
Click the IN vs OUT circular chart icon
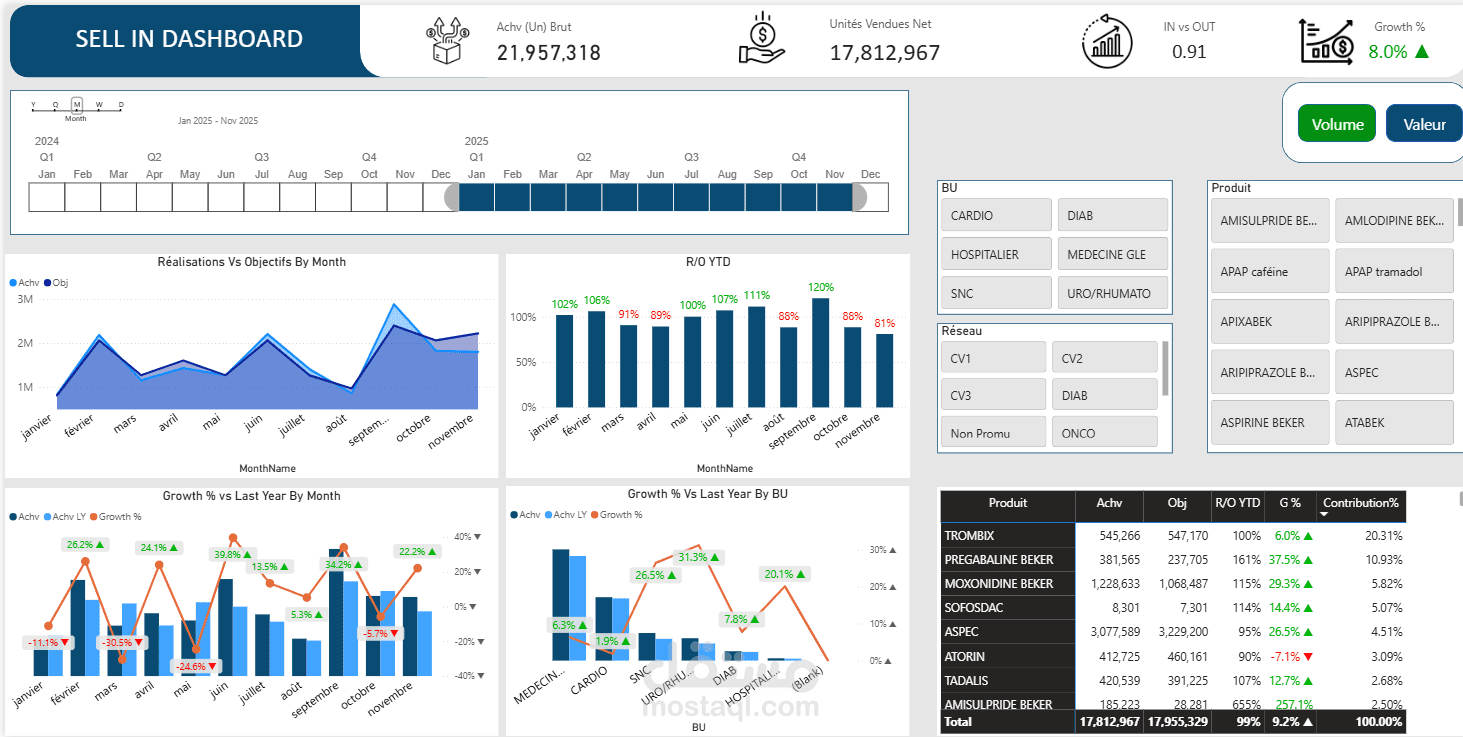click(x=1108, y=42)
